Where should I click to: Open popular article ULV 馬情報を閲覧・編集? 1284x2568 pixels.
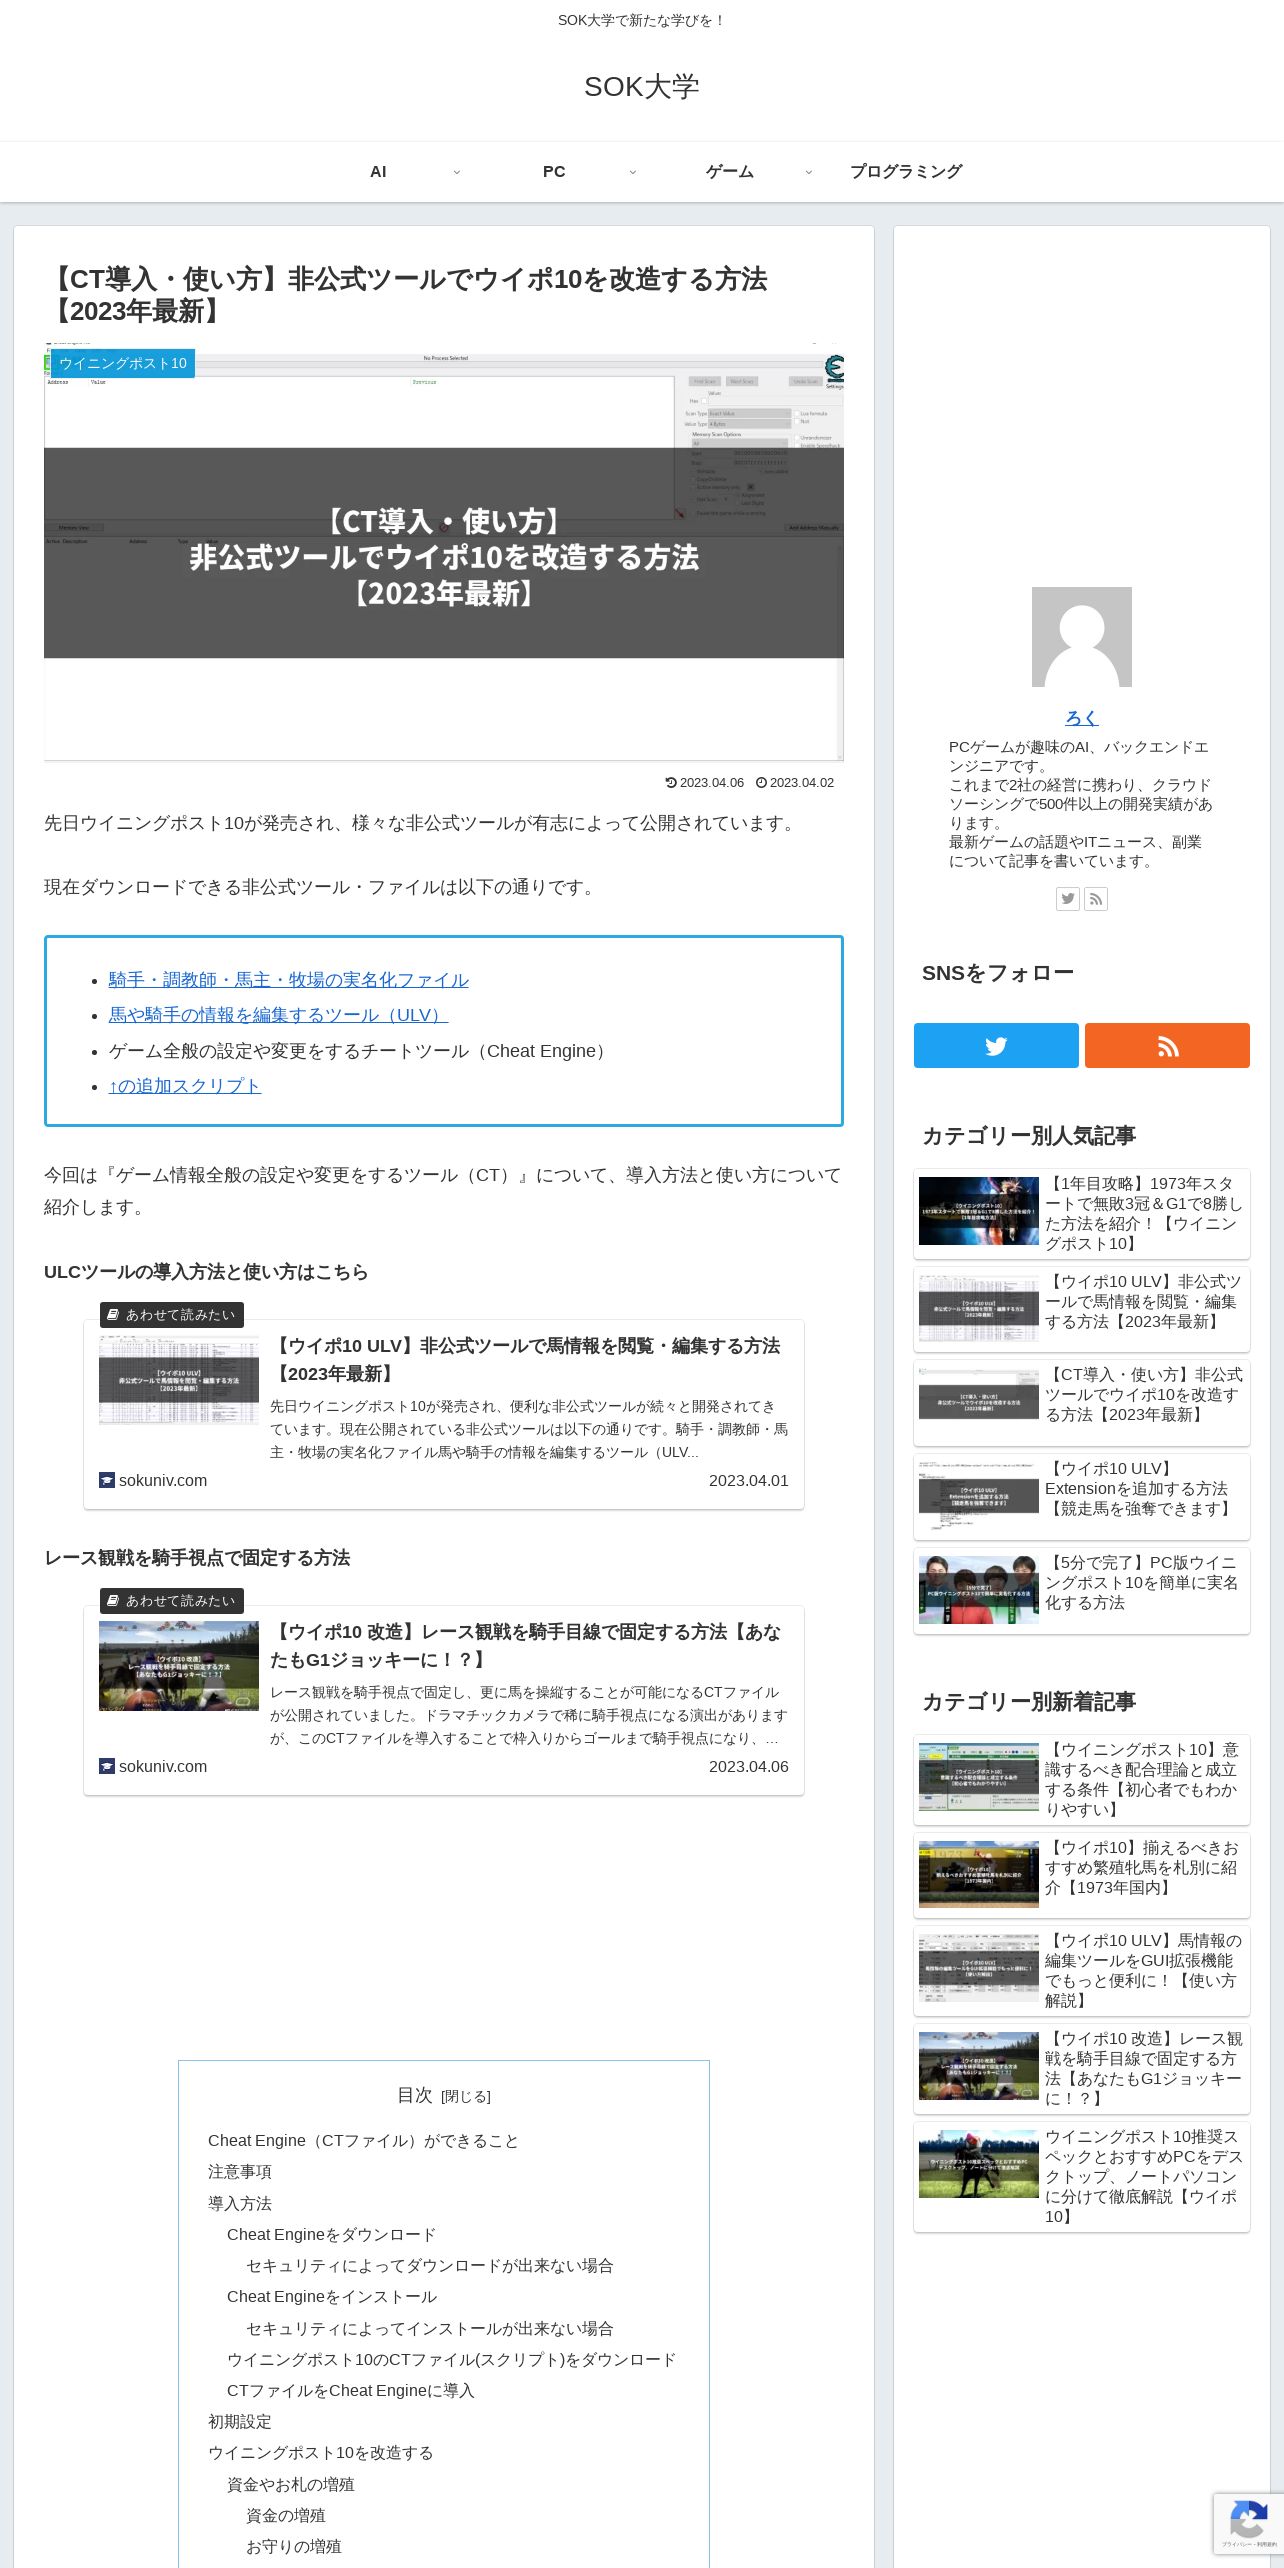pos(1082,1310)
